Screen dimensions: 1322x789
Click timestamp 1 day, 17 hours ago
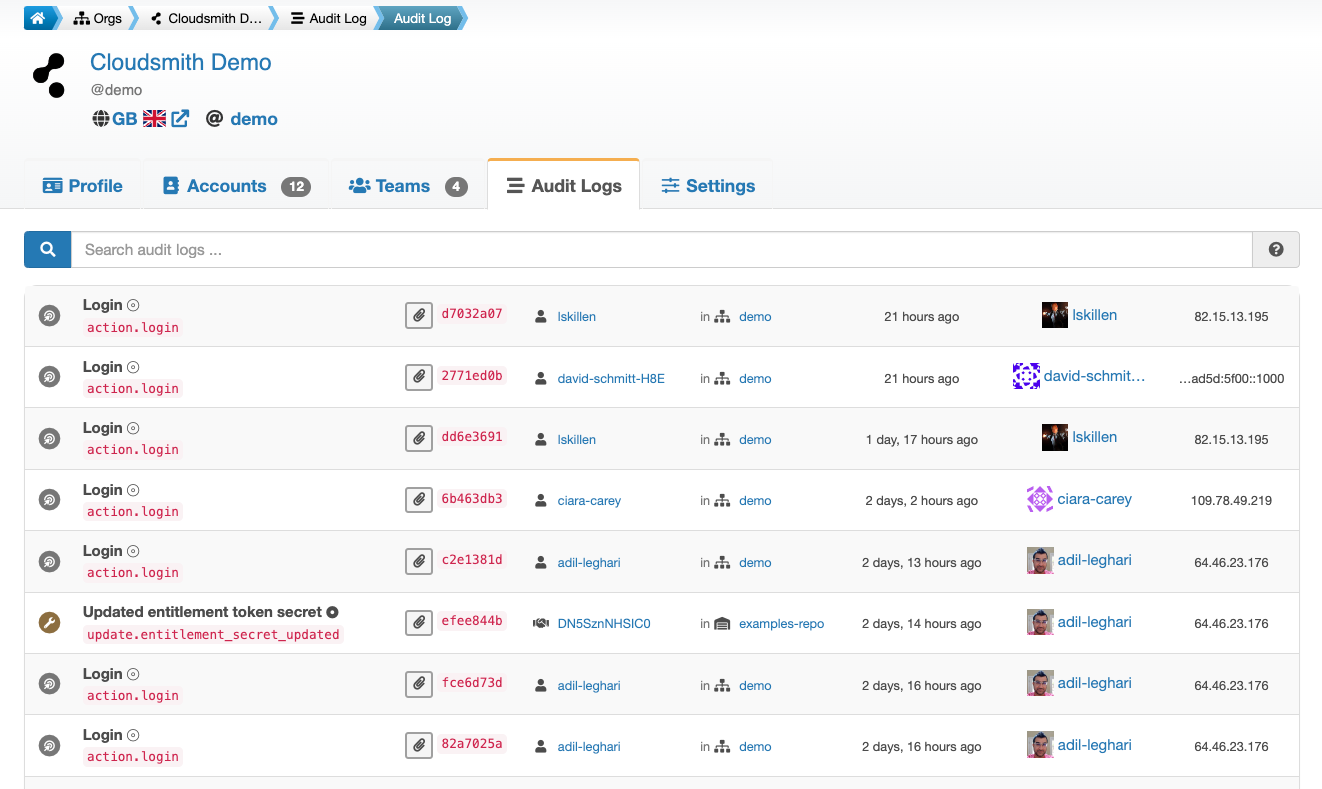[922, 440]
